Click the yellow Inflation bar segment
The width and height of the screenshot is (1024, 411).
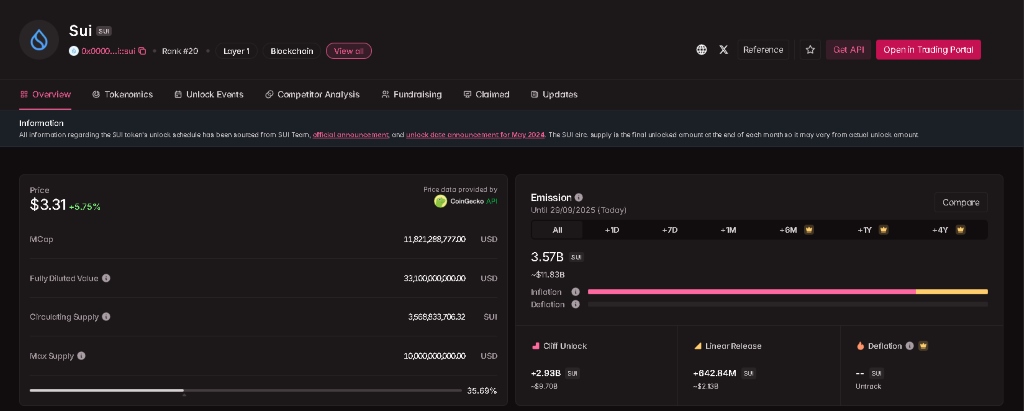[x=952, y=291]
